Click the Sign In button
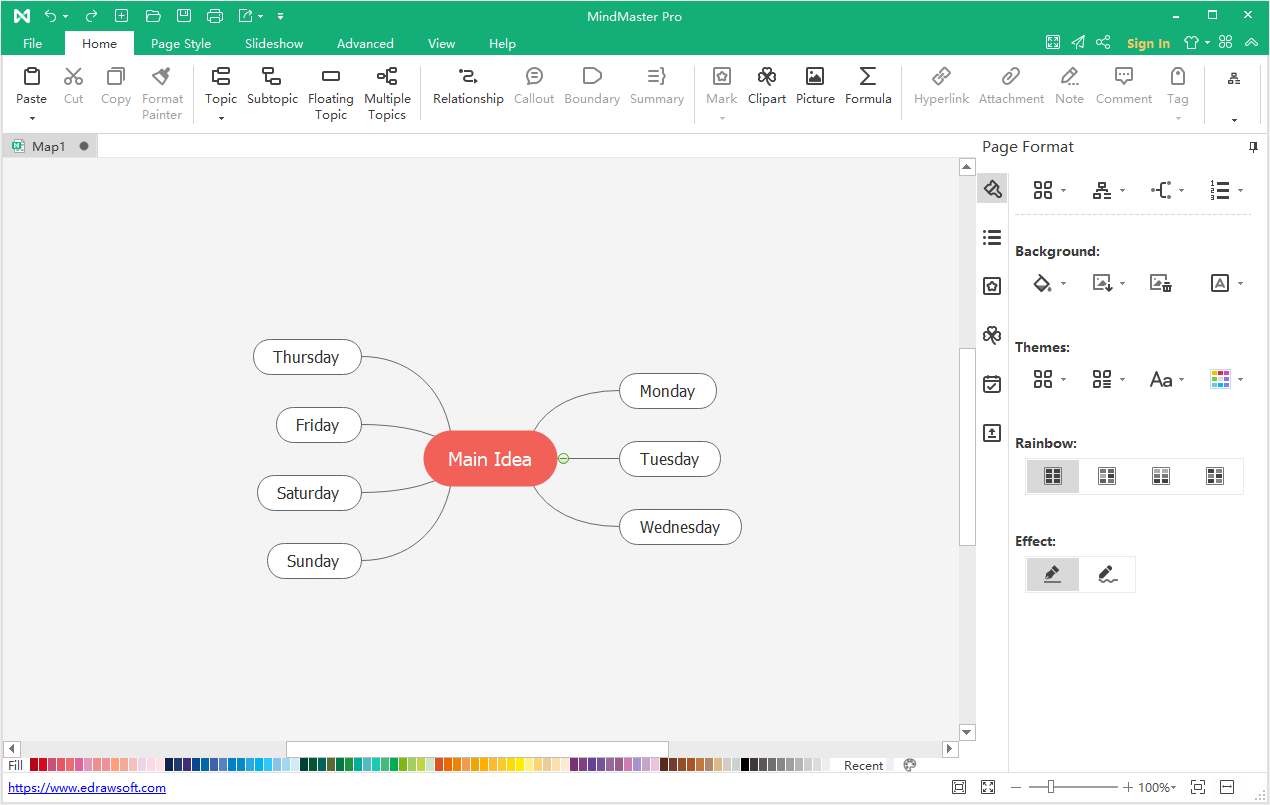The width and height of the screenshot is (1270, 805). point(1147,43)
